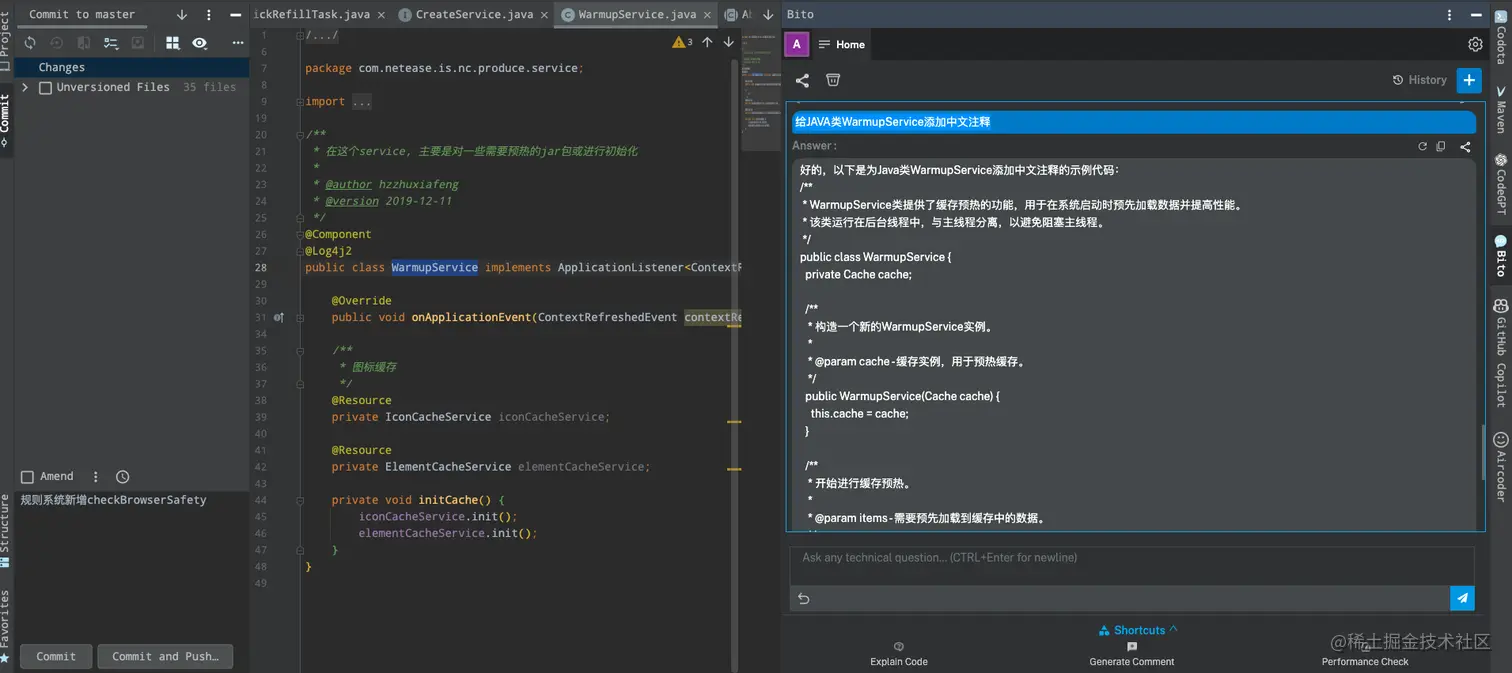The height and width of the screenshot is (673, 1512).
Task: Open the GitHub Copilot side tab
Action: click(1501, 352)
